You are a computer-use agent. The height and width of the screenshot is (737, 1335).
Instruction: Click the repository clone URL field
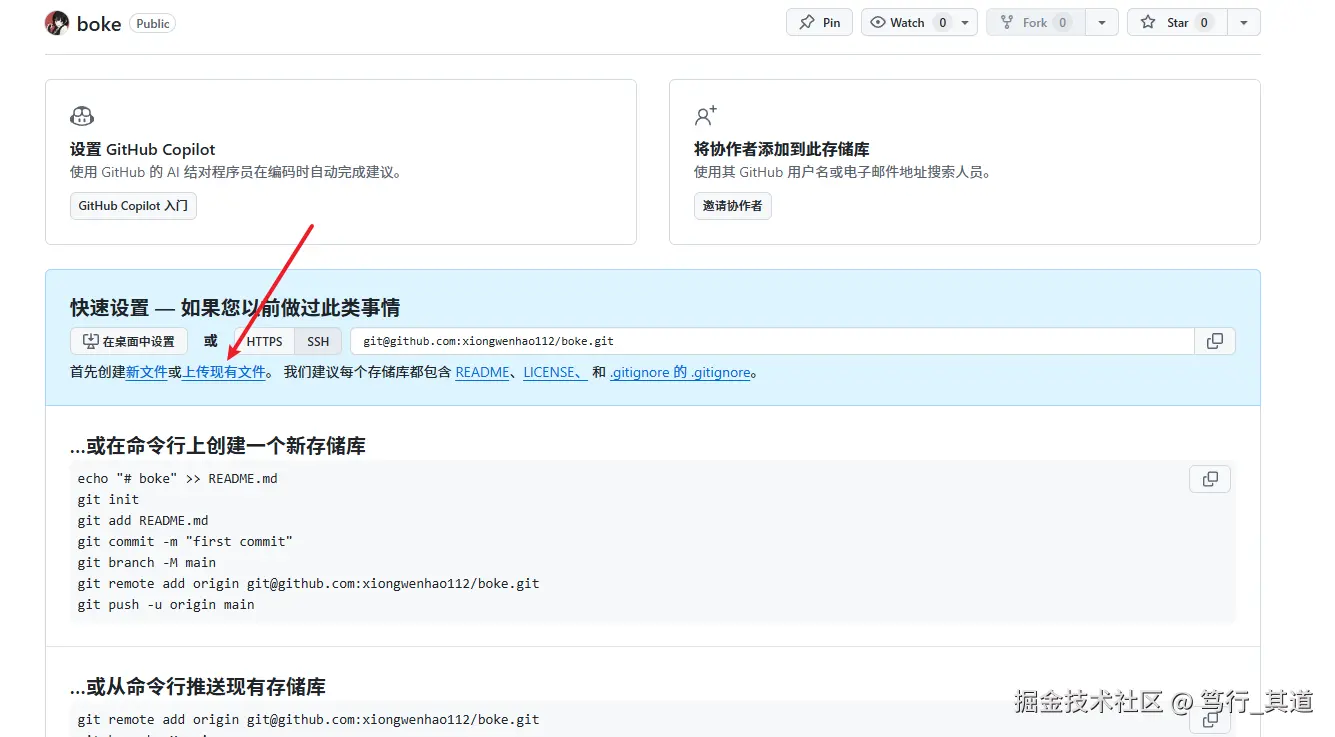tap(772, 341)
